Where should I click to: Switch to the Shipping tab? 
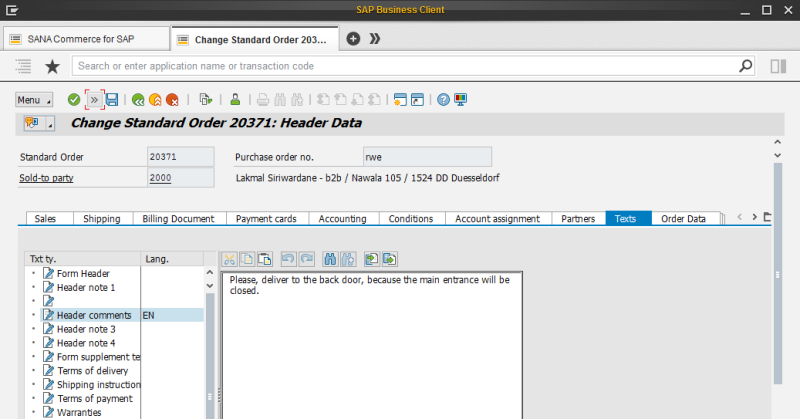click(101, 219)
